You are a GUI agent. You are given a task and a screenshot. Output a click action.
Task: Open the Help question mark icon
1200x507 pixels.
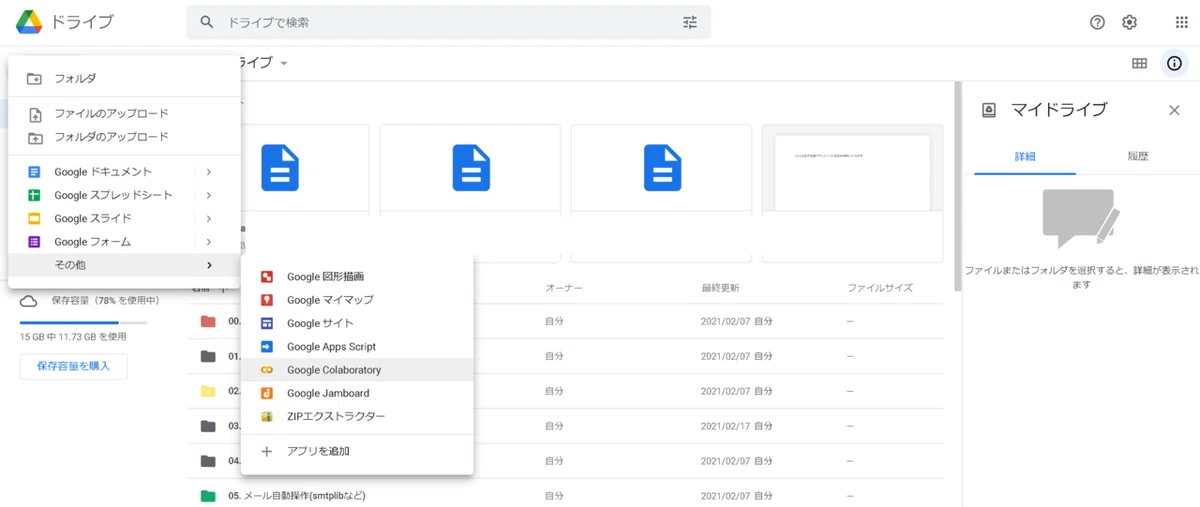click(1097, 22)
